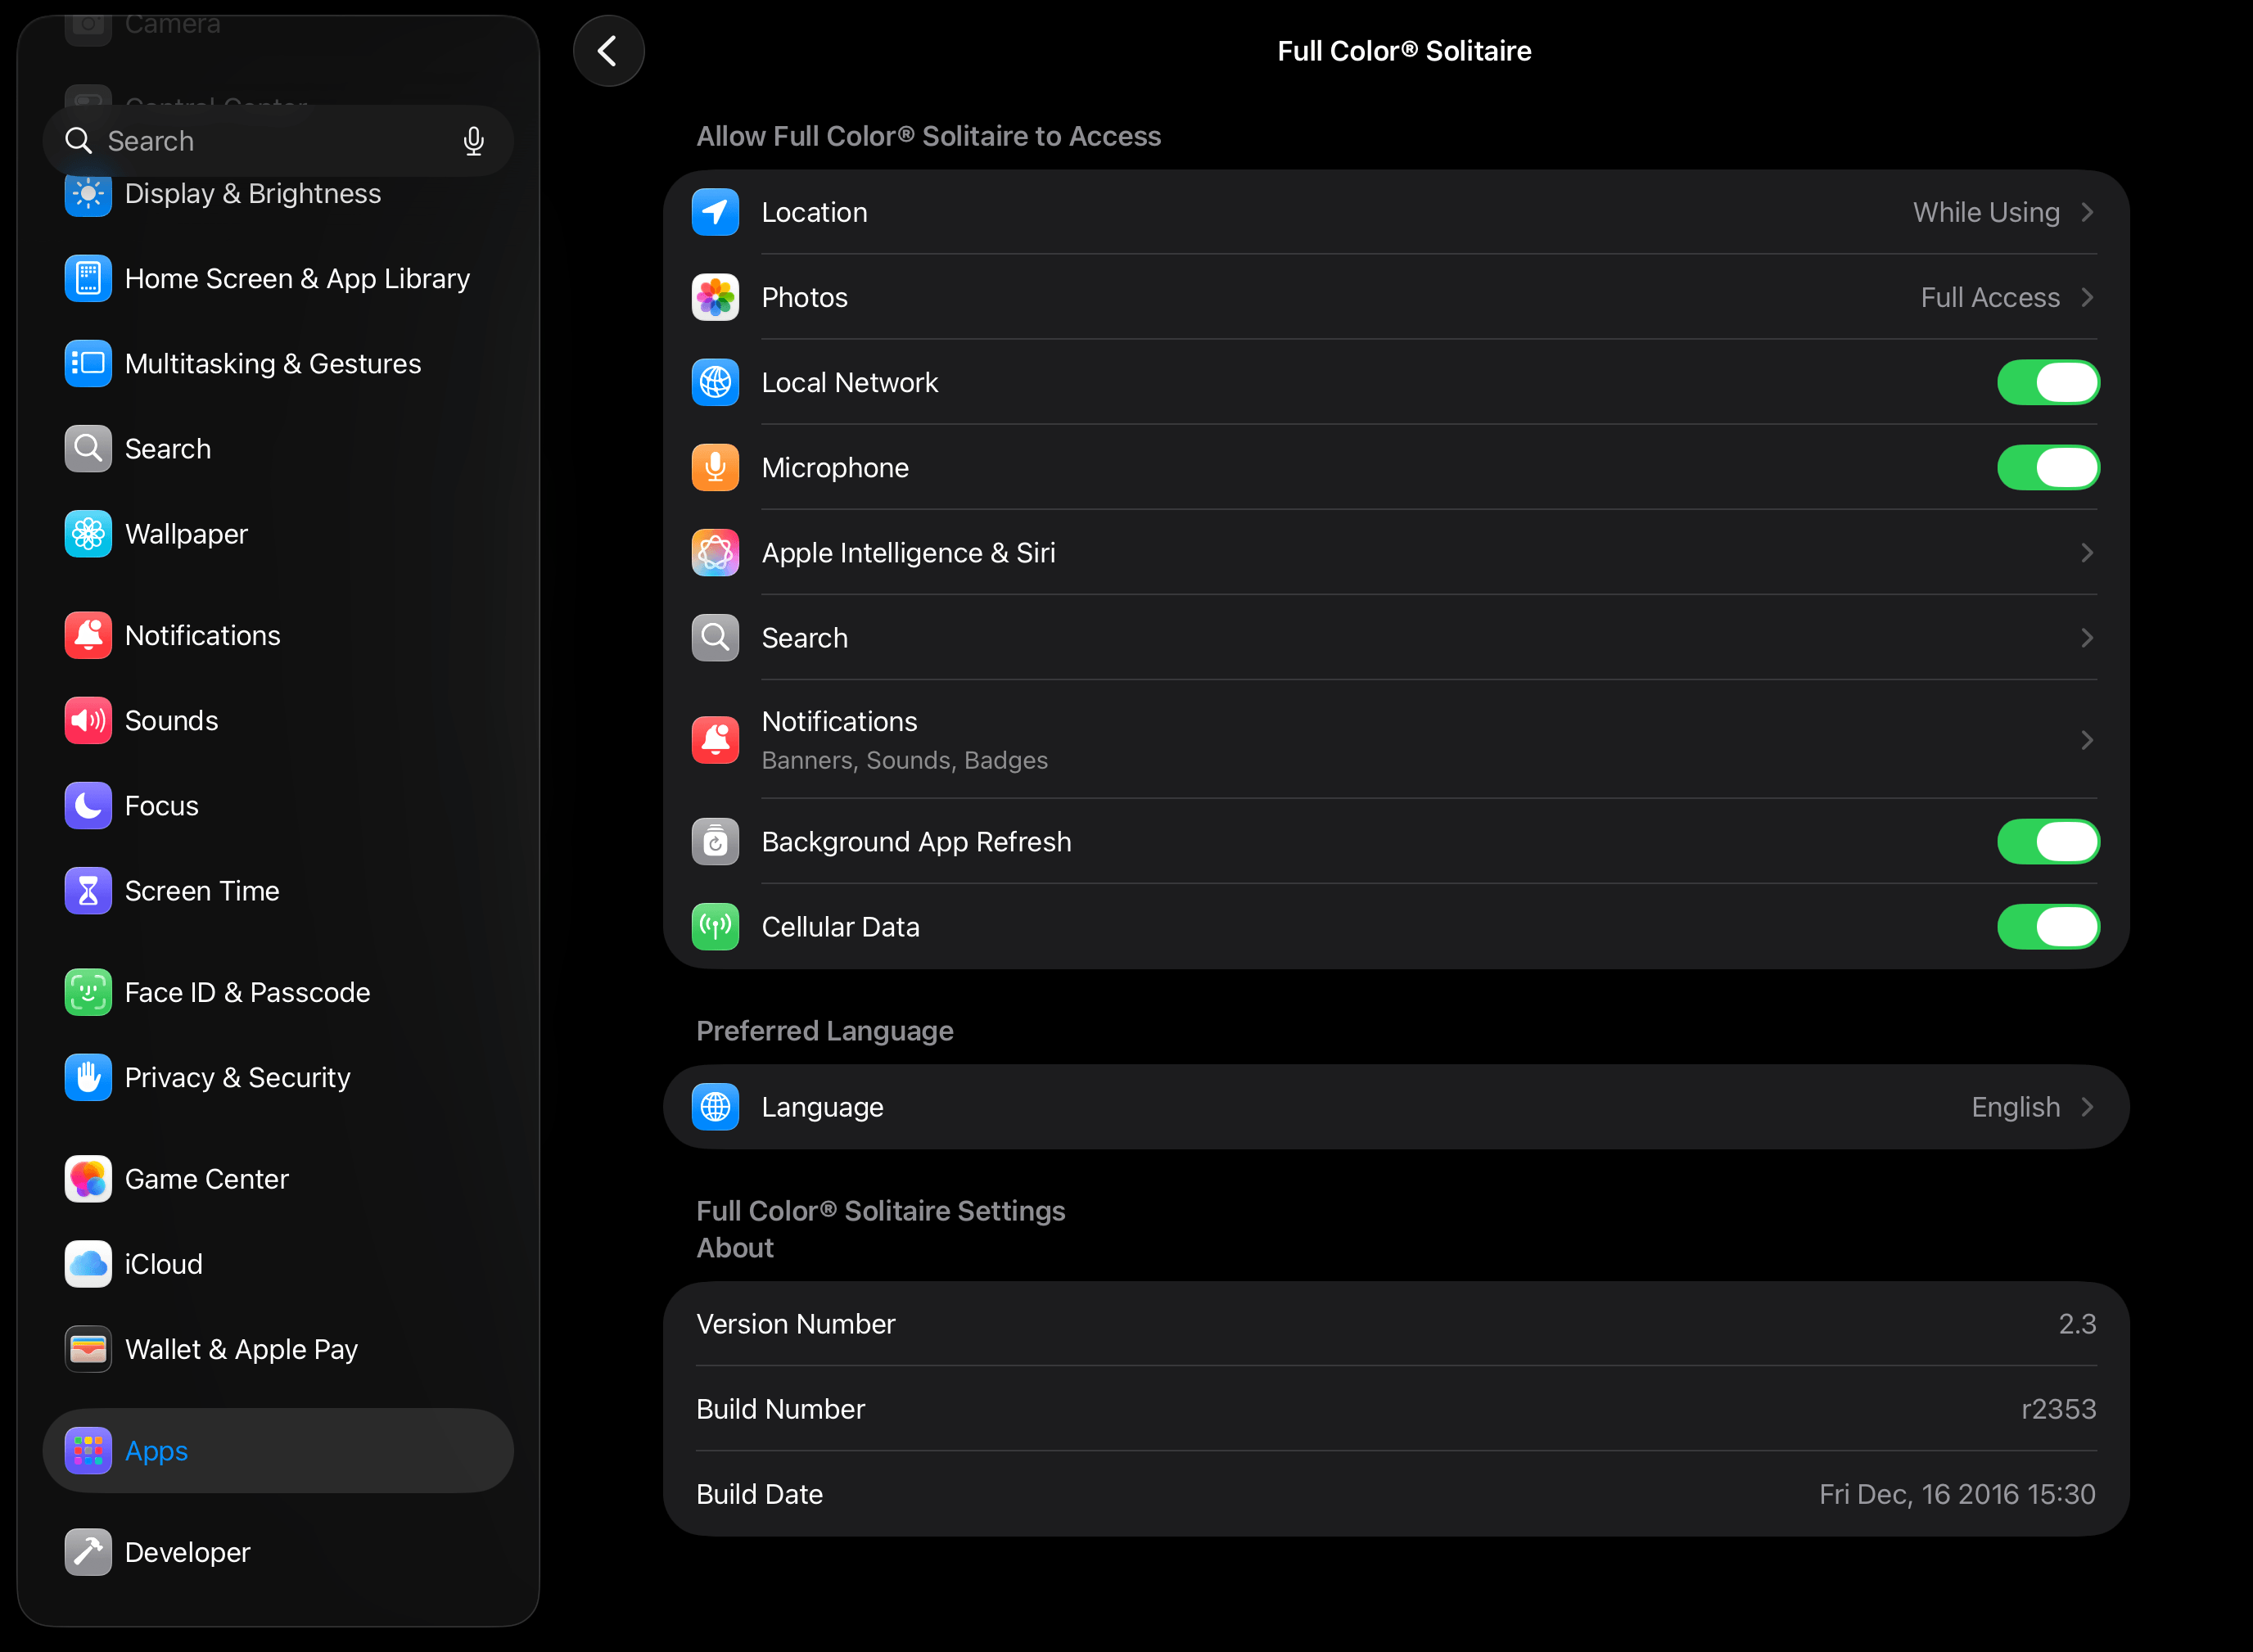Click the Face ID & Passcode icon

(88, 993)
